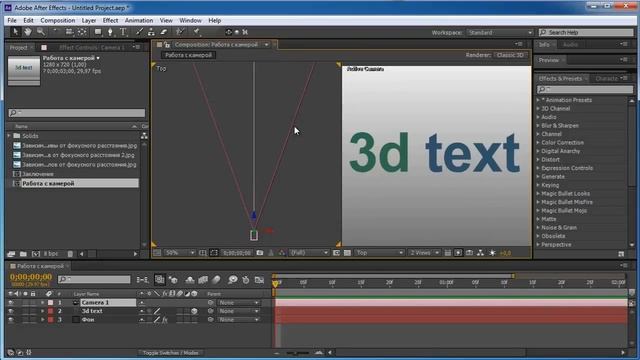Image resolution: width=640 pixels, height=360 pixels.
Task: Hide the 3d text layer
Action: pos(11,311)
